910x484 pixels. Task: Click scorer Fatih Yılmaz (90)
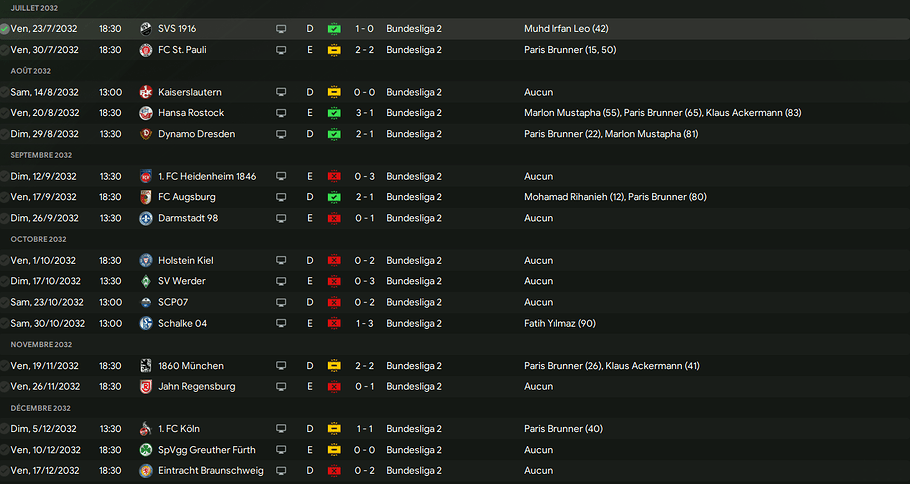click(x=566, y=323)
